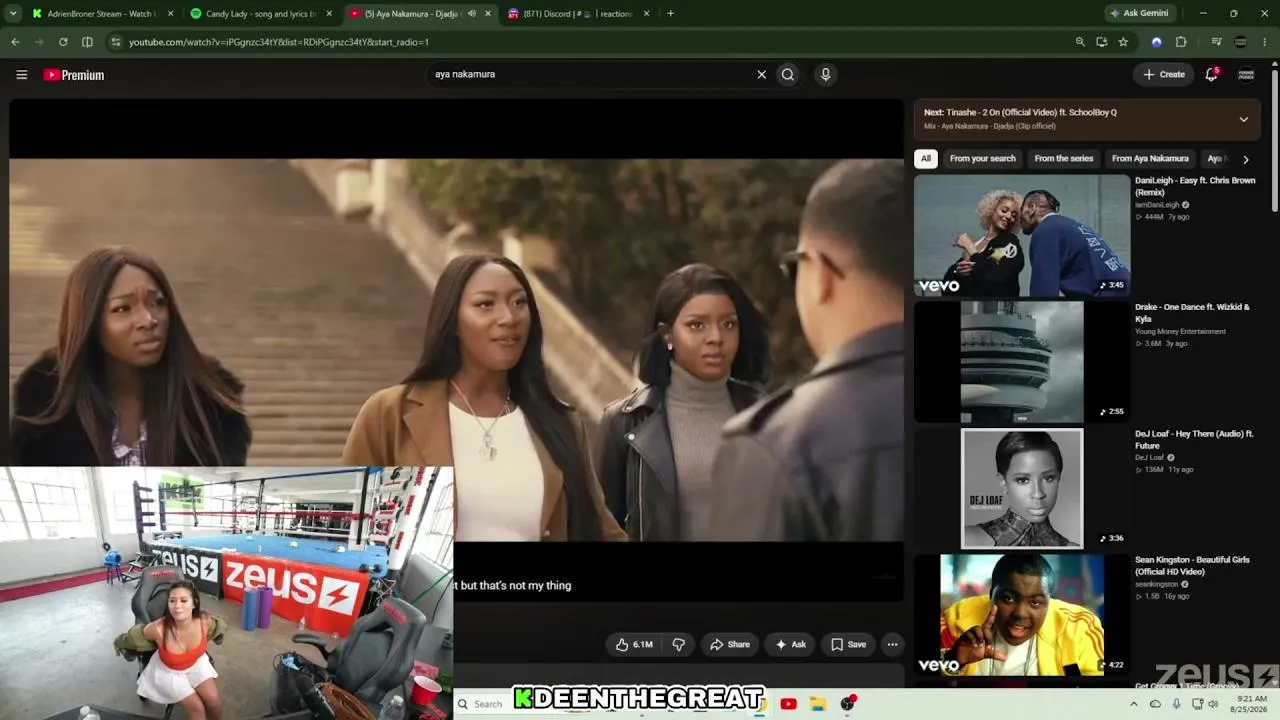Image resolution: width=1280 pixels, height=720 pixels.
Task: Expand the 'Next: Tinashe - 2 On' playlist panel
Action: [x=1243, y=119]
